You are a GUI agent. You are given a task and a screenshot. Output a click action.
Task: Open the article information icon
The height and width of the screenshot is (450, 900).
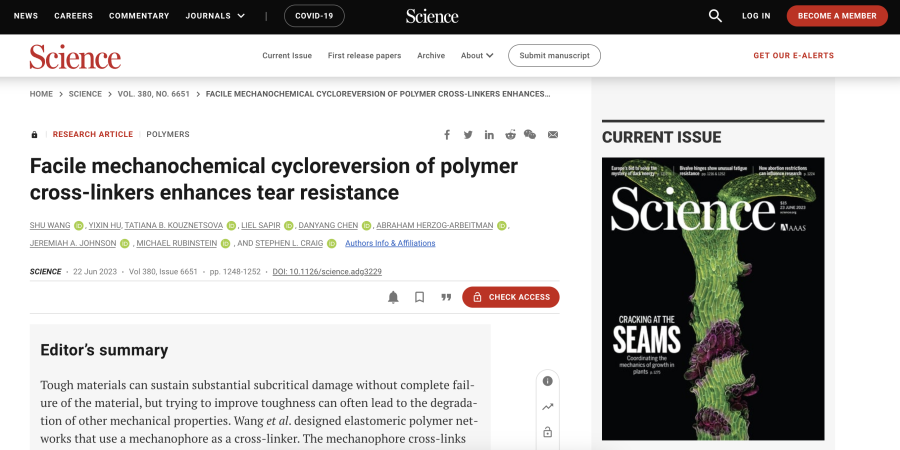tap(547, 381)
